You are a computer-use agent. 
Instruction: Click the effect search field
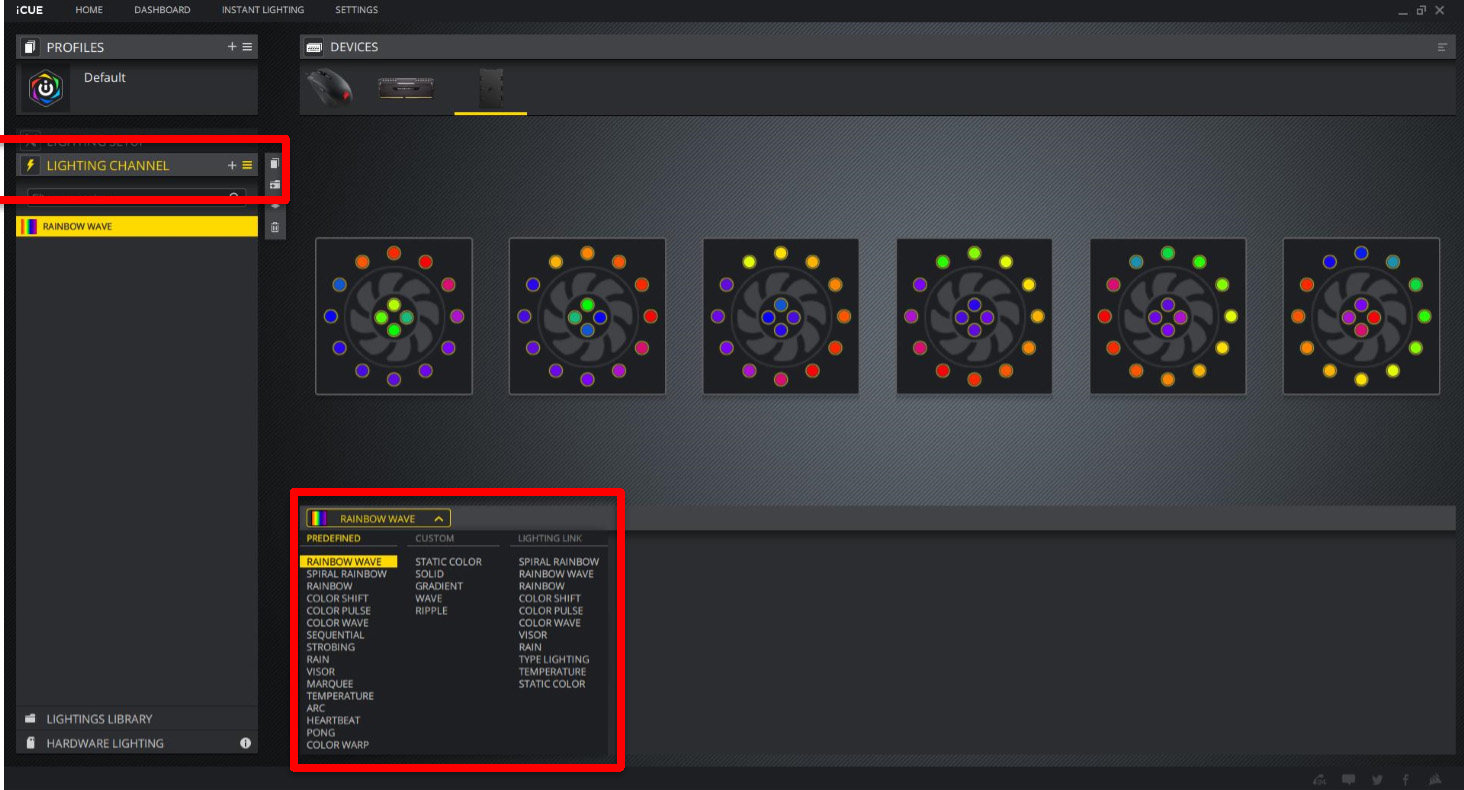click(x=137, y=197)
